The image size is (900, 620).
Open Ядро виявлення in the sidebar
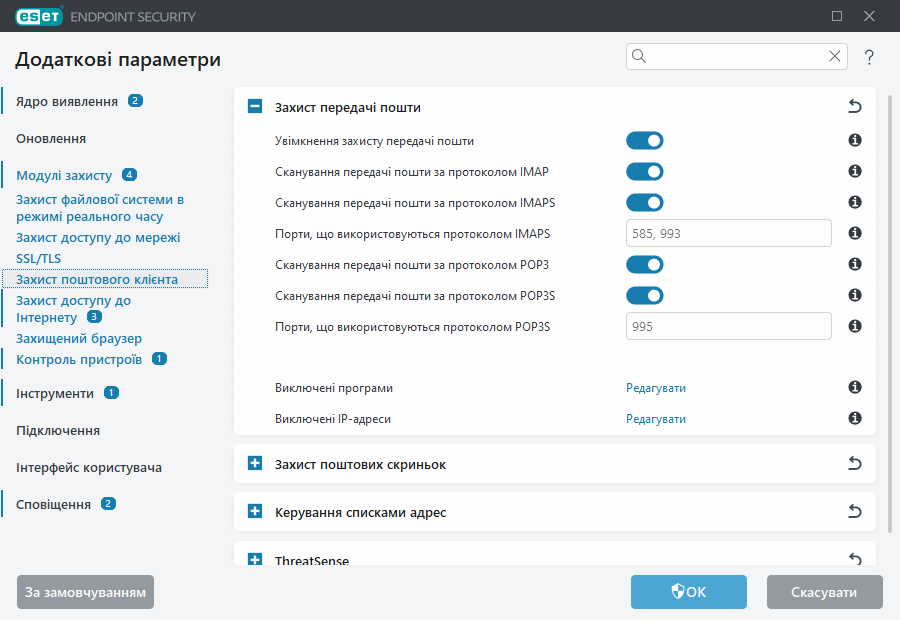click(67, 101)
